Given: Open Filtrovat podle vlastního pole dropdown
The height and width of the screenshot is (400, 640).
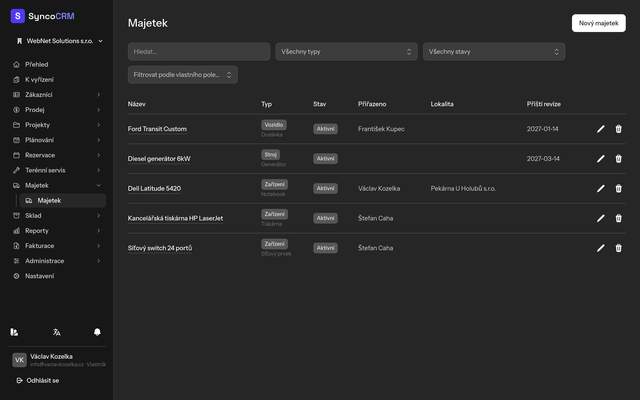Looking at the screenshot, I should click(x=182, y=75).
